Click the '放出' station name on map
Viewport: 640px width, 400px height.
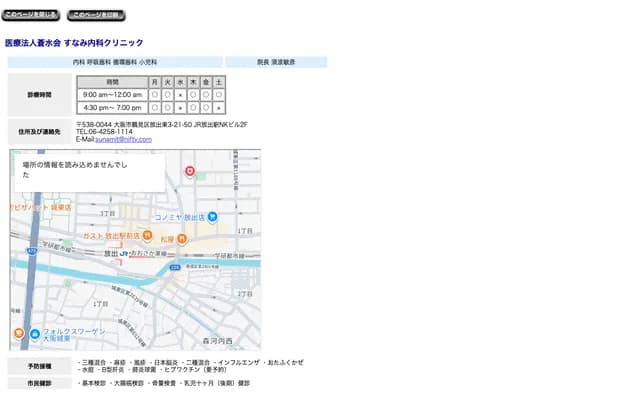coord(111,253)
